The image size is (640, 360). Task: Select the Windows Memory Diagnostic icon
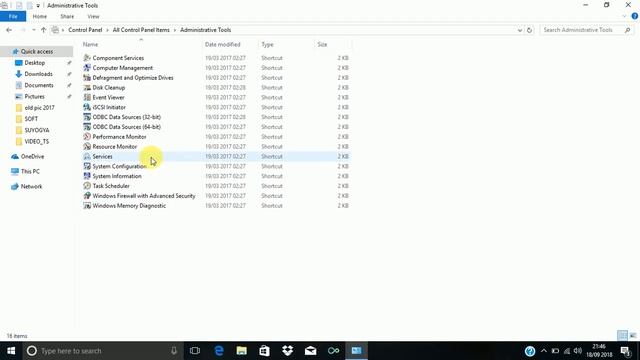tap(87, 206)
